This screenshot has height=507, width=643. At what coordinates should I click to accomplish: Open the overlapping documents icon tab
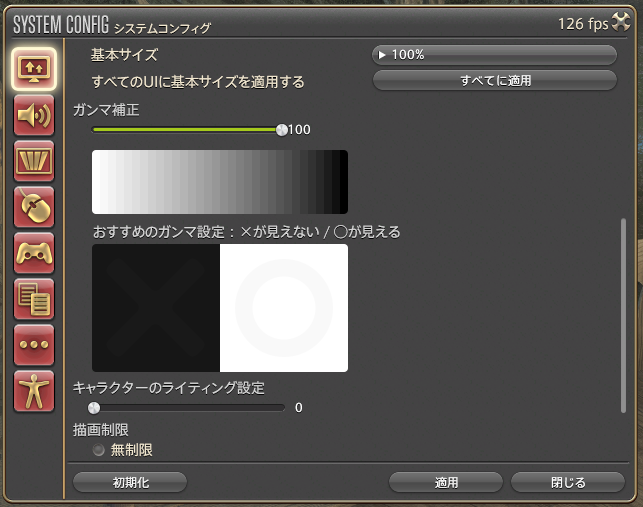pos(35,299)
